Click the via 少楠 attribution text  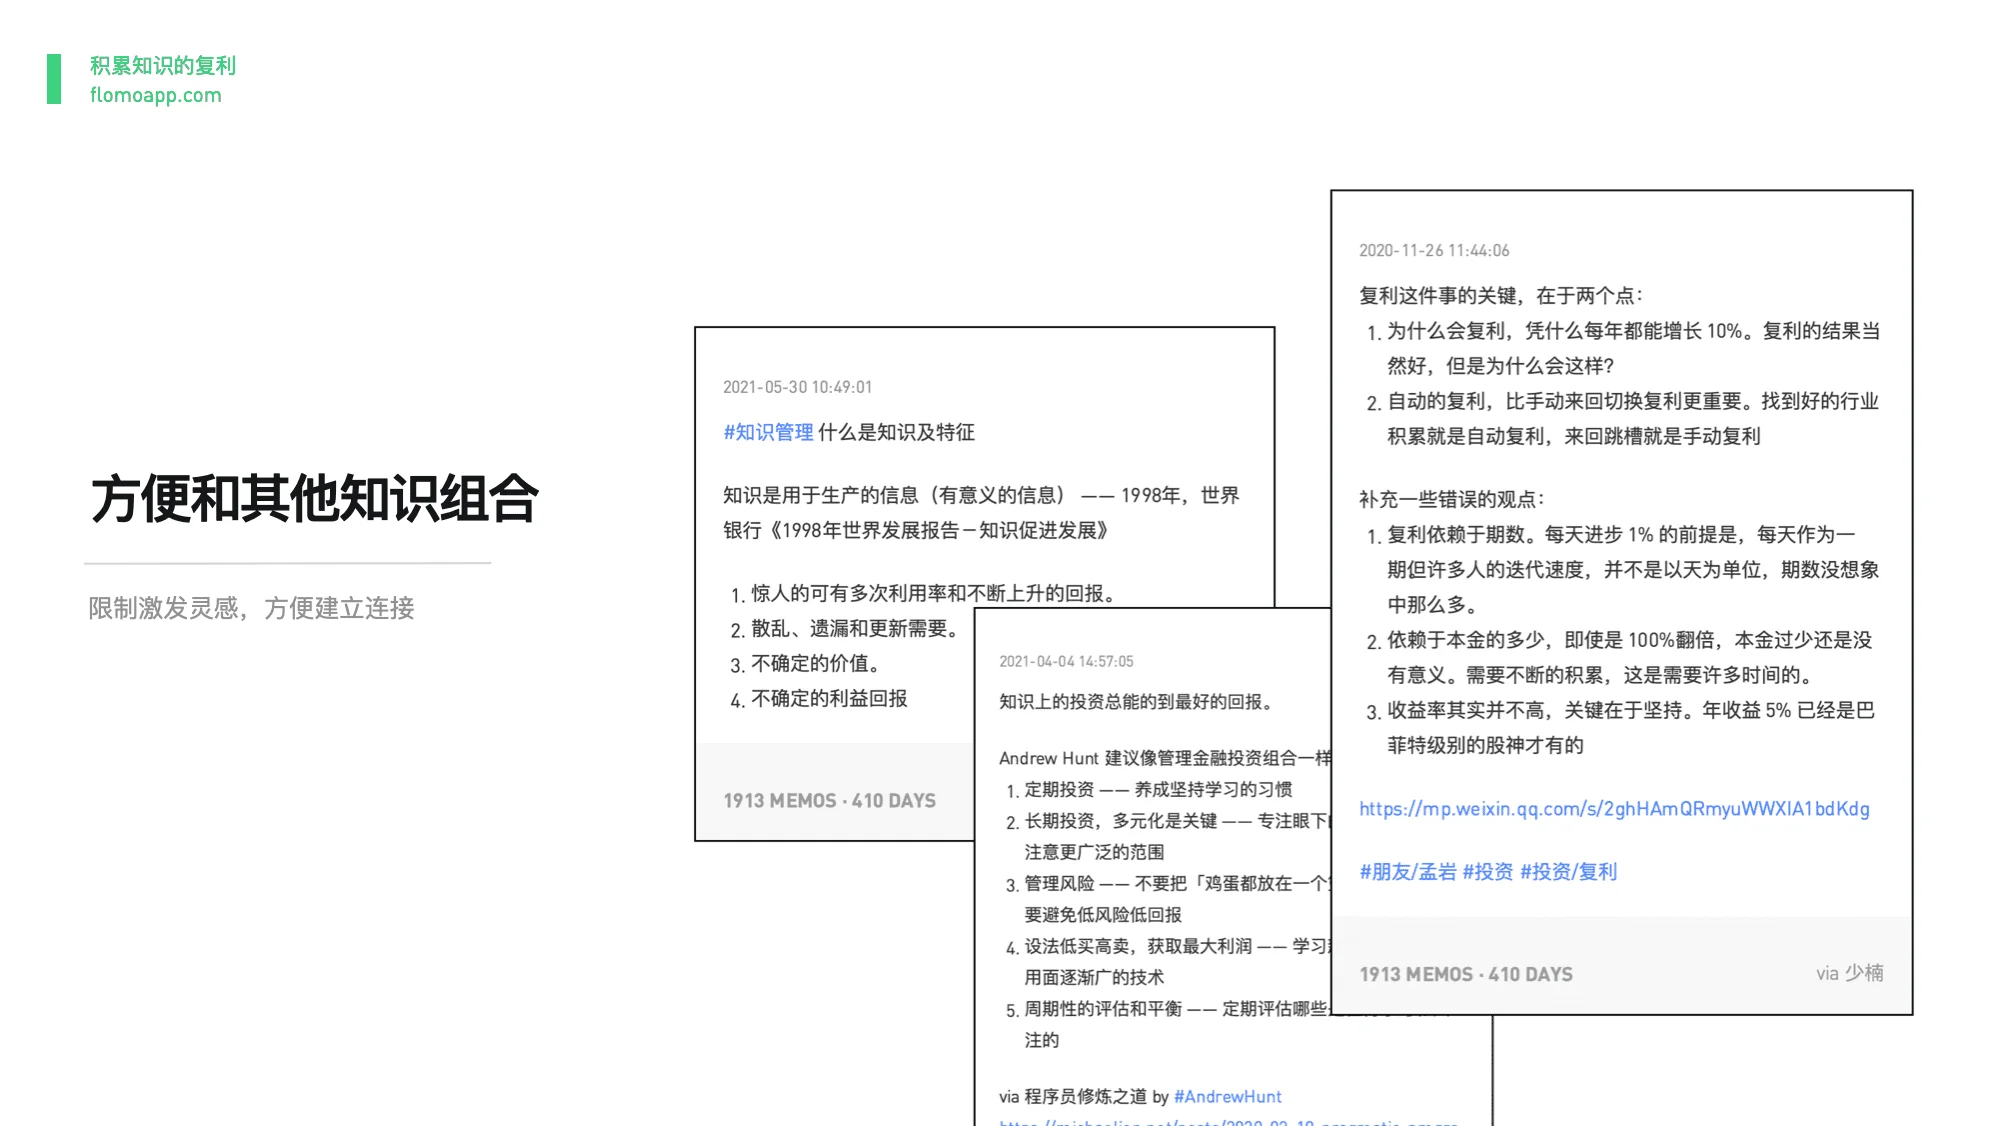coord(1849,973)
